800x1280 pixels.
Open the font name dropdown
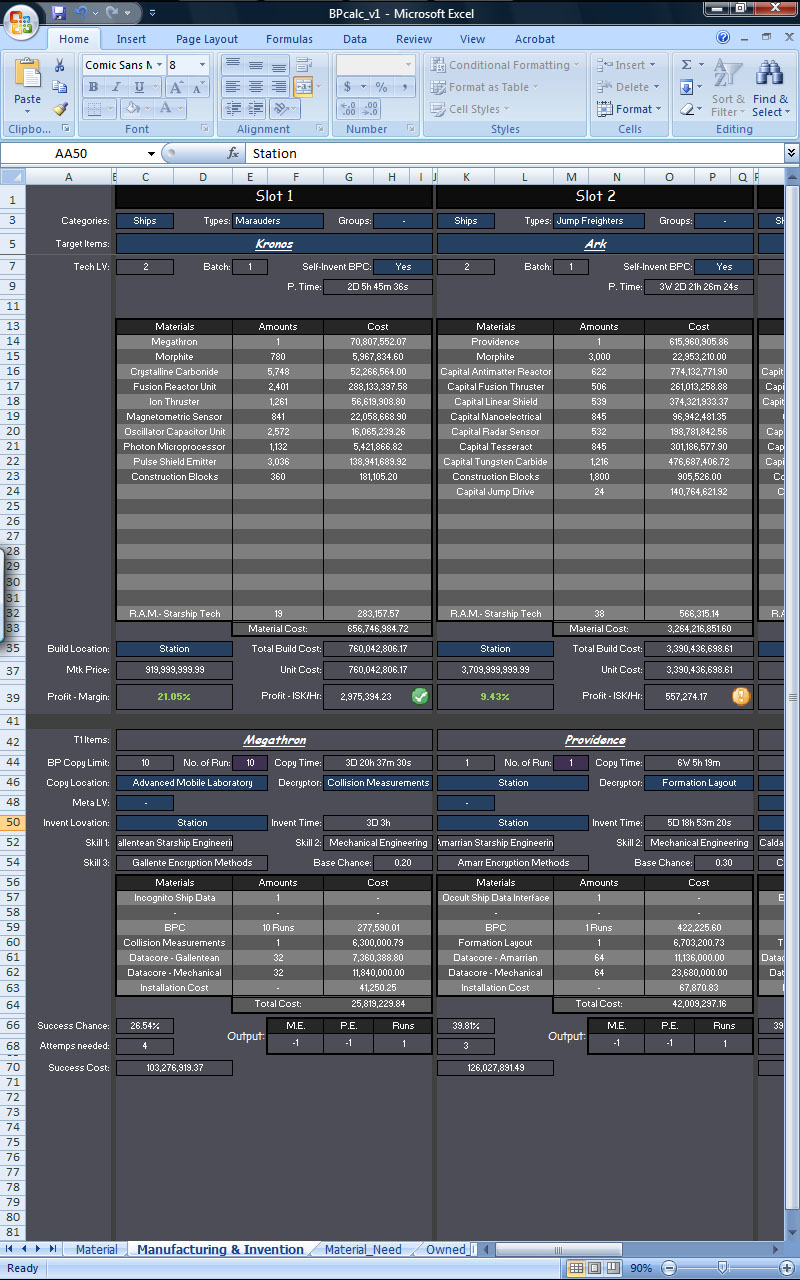pyautogui.click(x=157, y=65)
